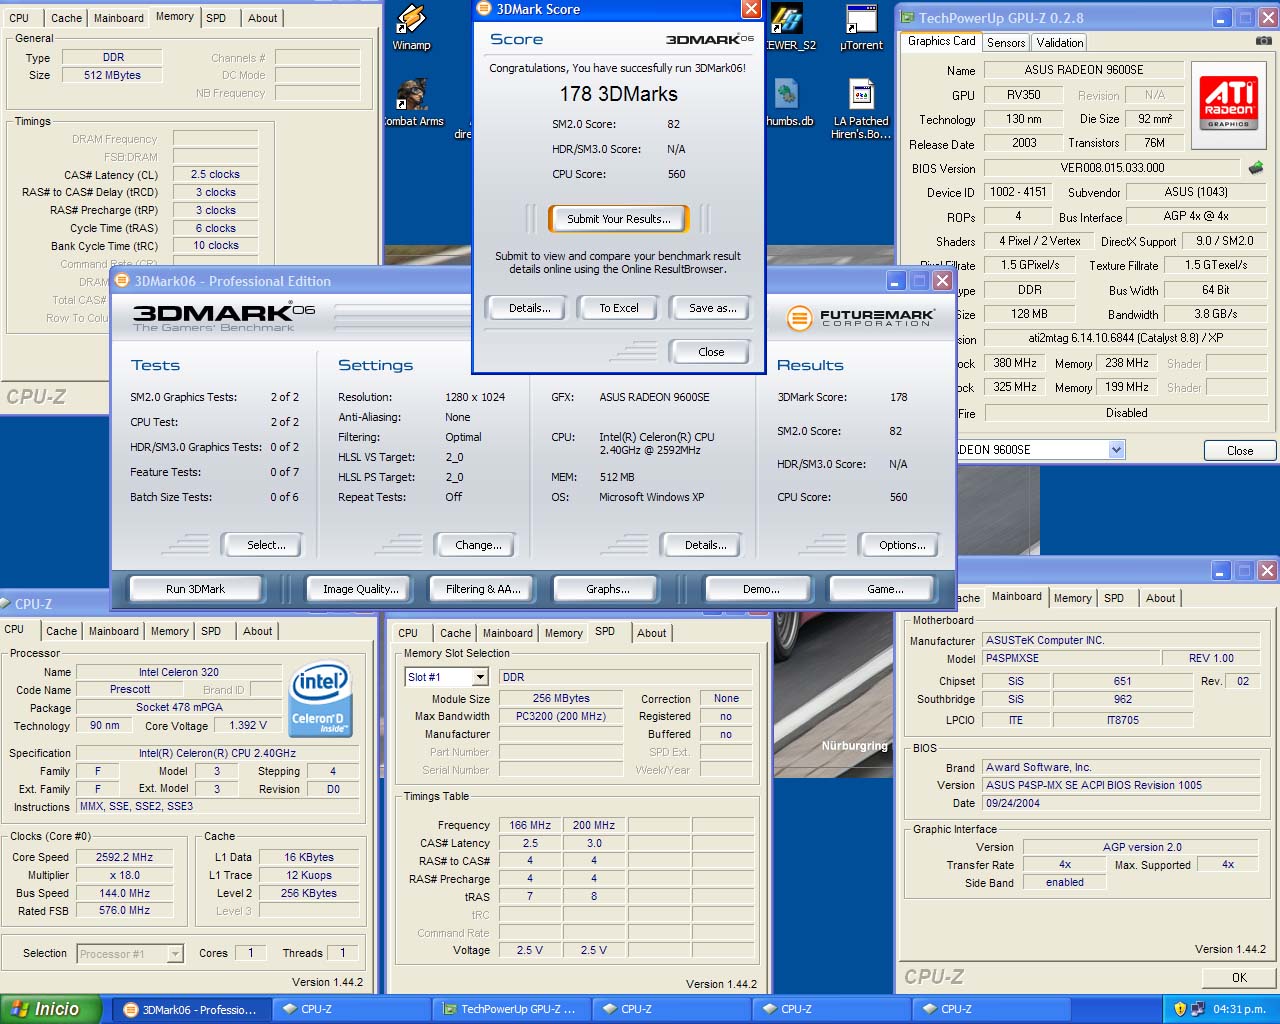Click the PC3200 (200 MHz) max bandwidth value
Screen dimensions: 1280x1024
[x=561, y=716]
